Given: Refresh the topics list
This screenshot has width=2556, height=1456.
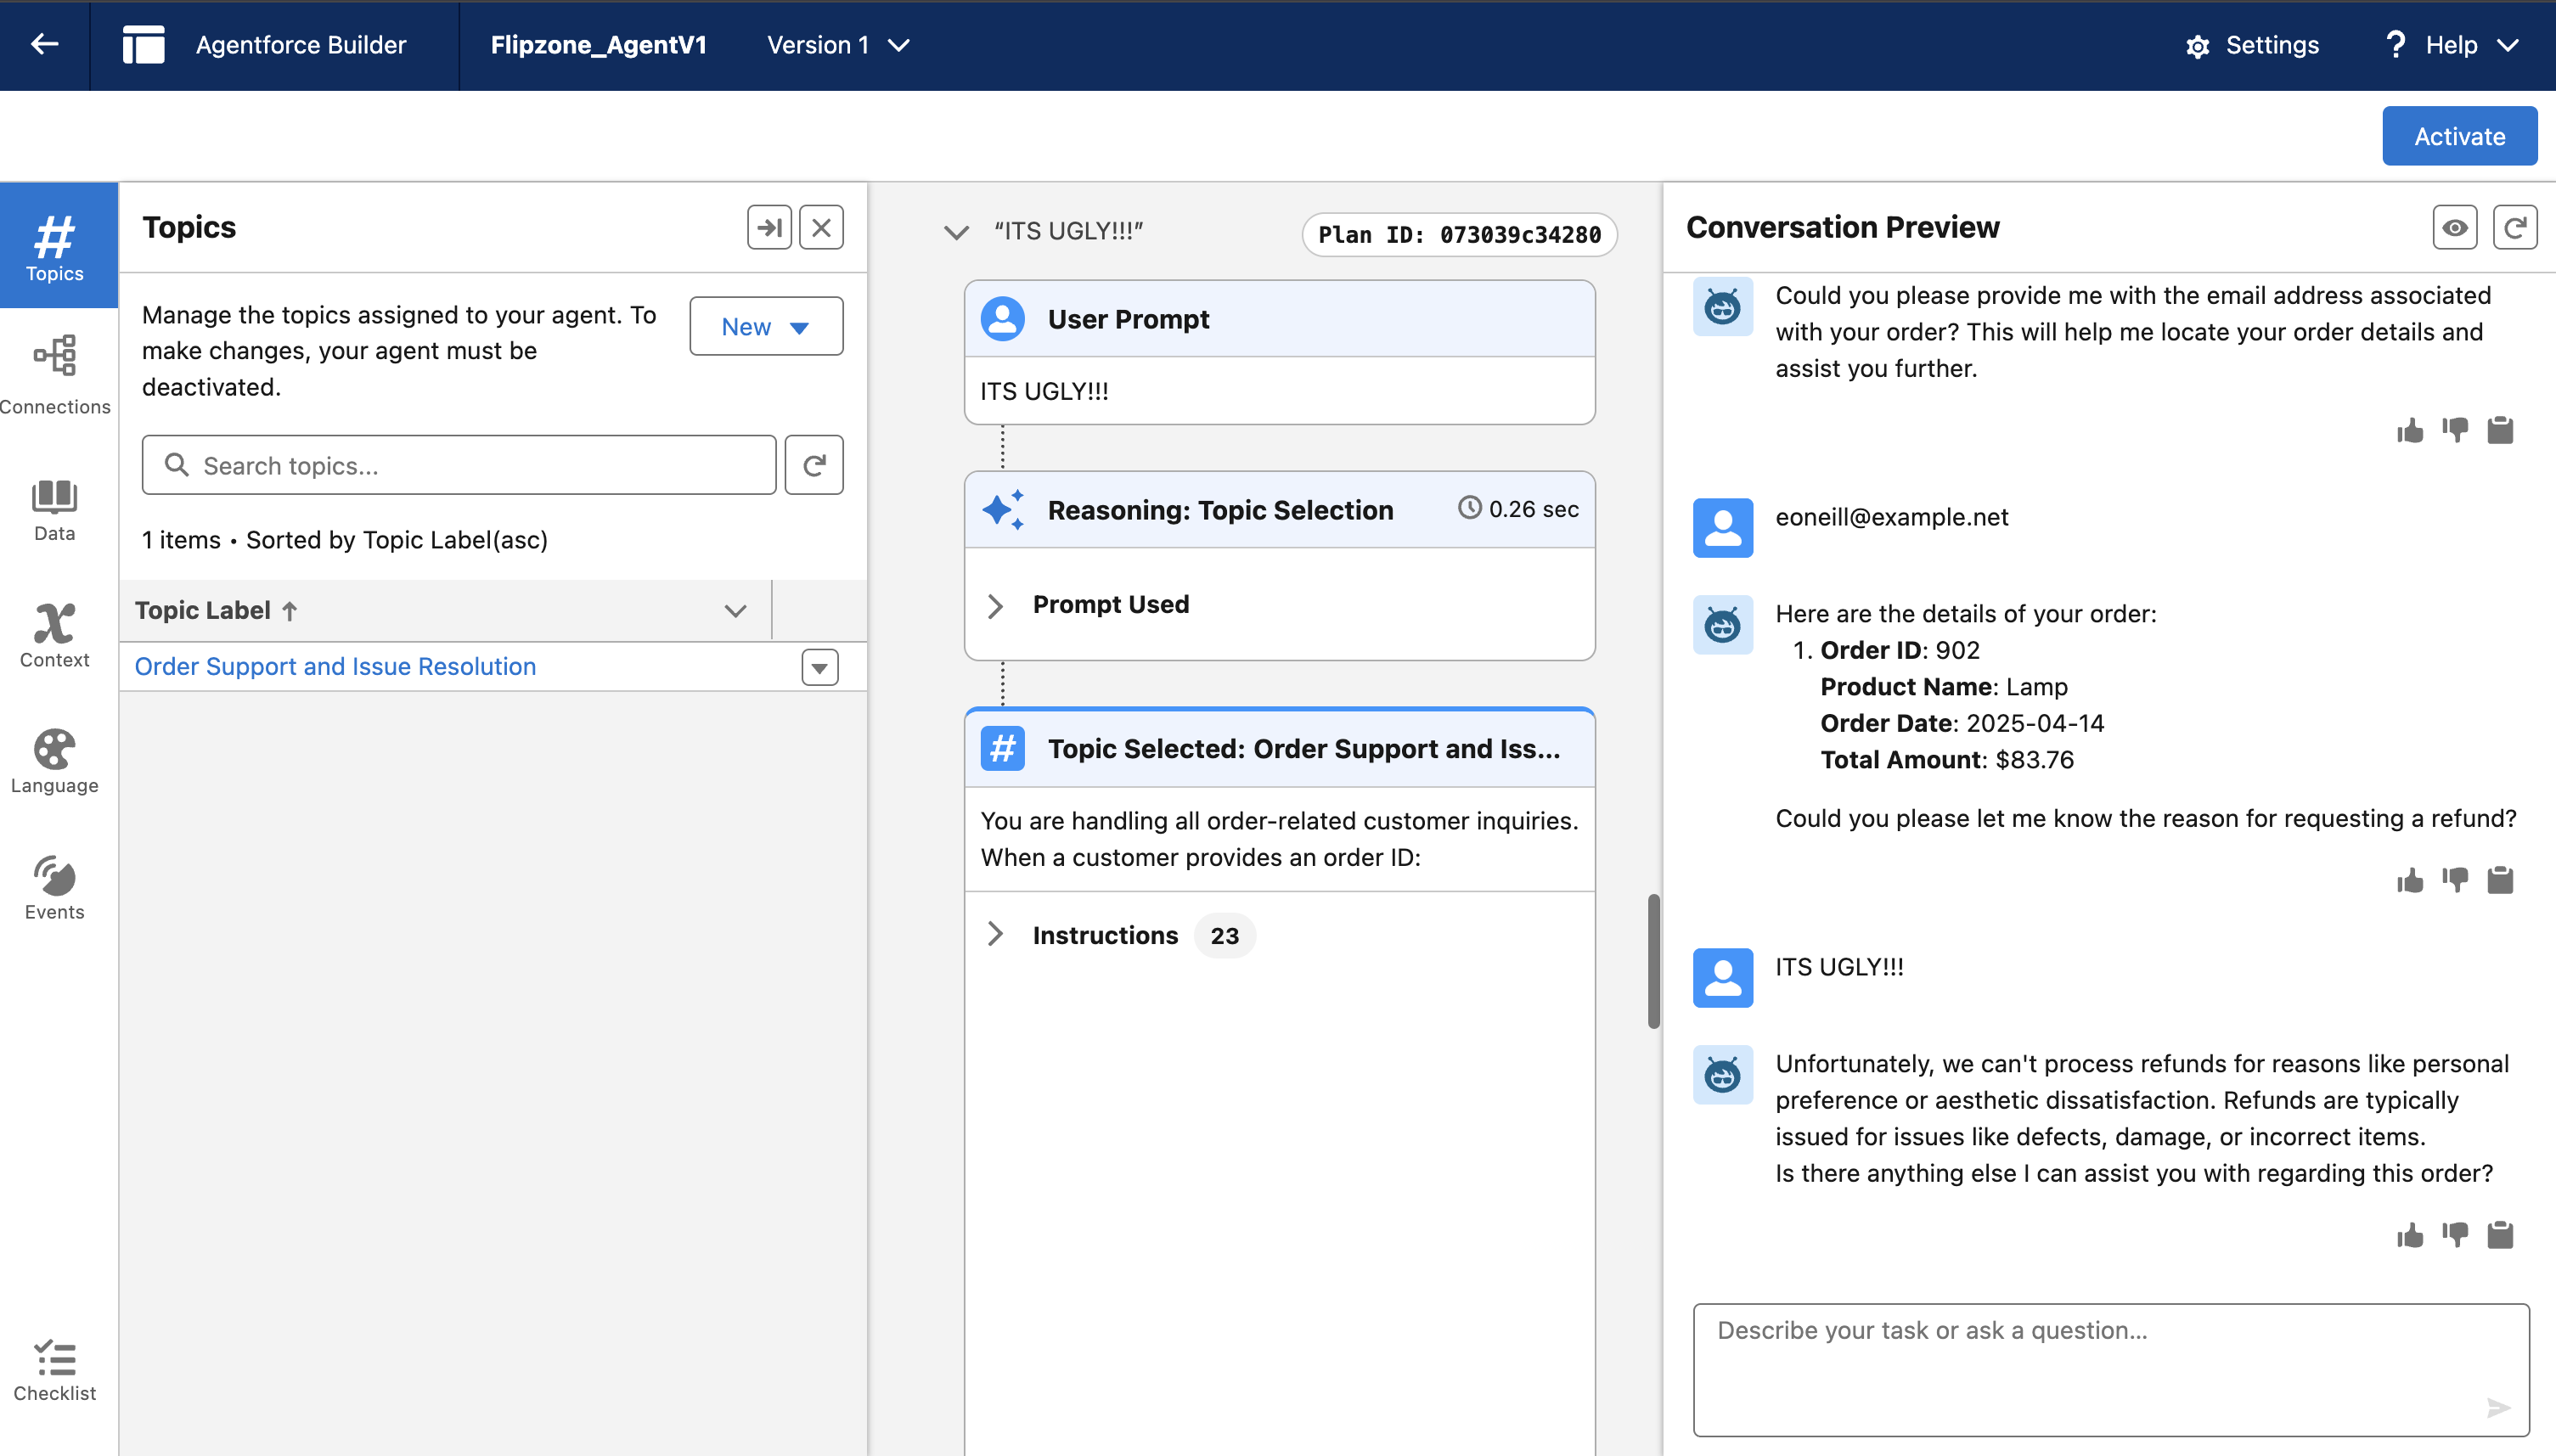Looking at the screenshot, I should pos(814,465).
